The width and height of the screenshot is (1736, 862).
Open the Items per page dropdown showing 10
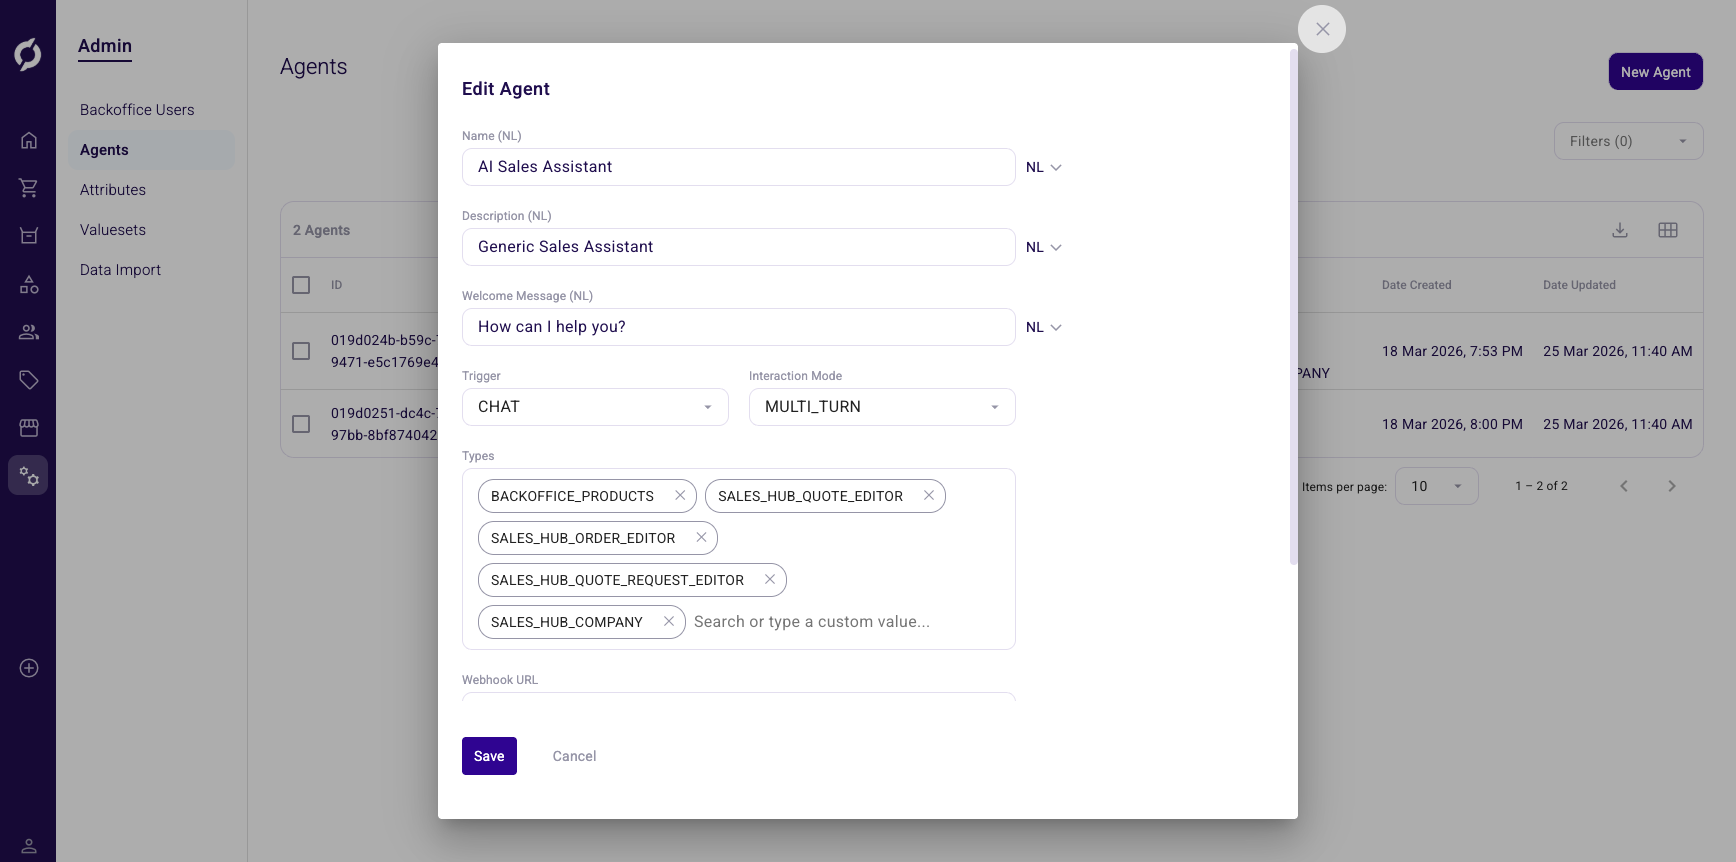pos(1436,486)
